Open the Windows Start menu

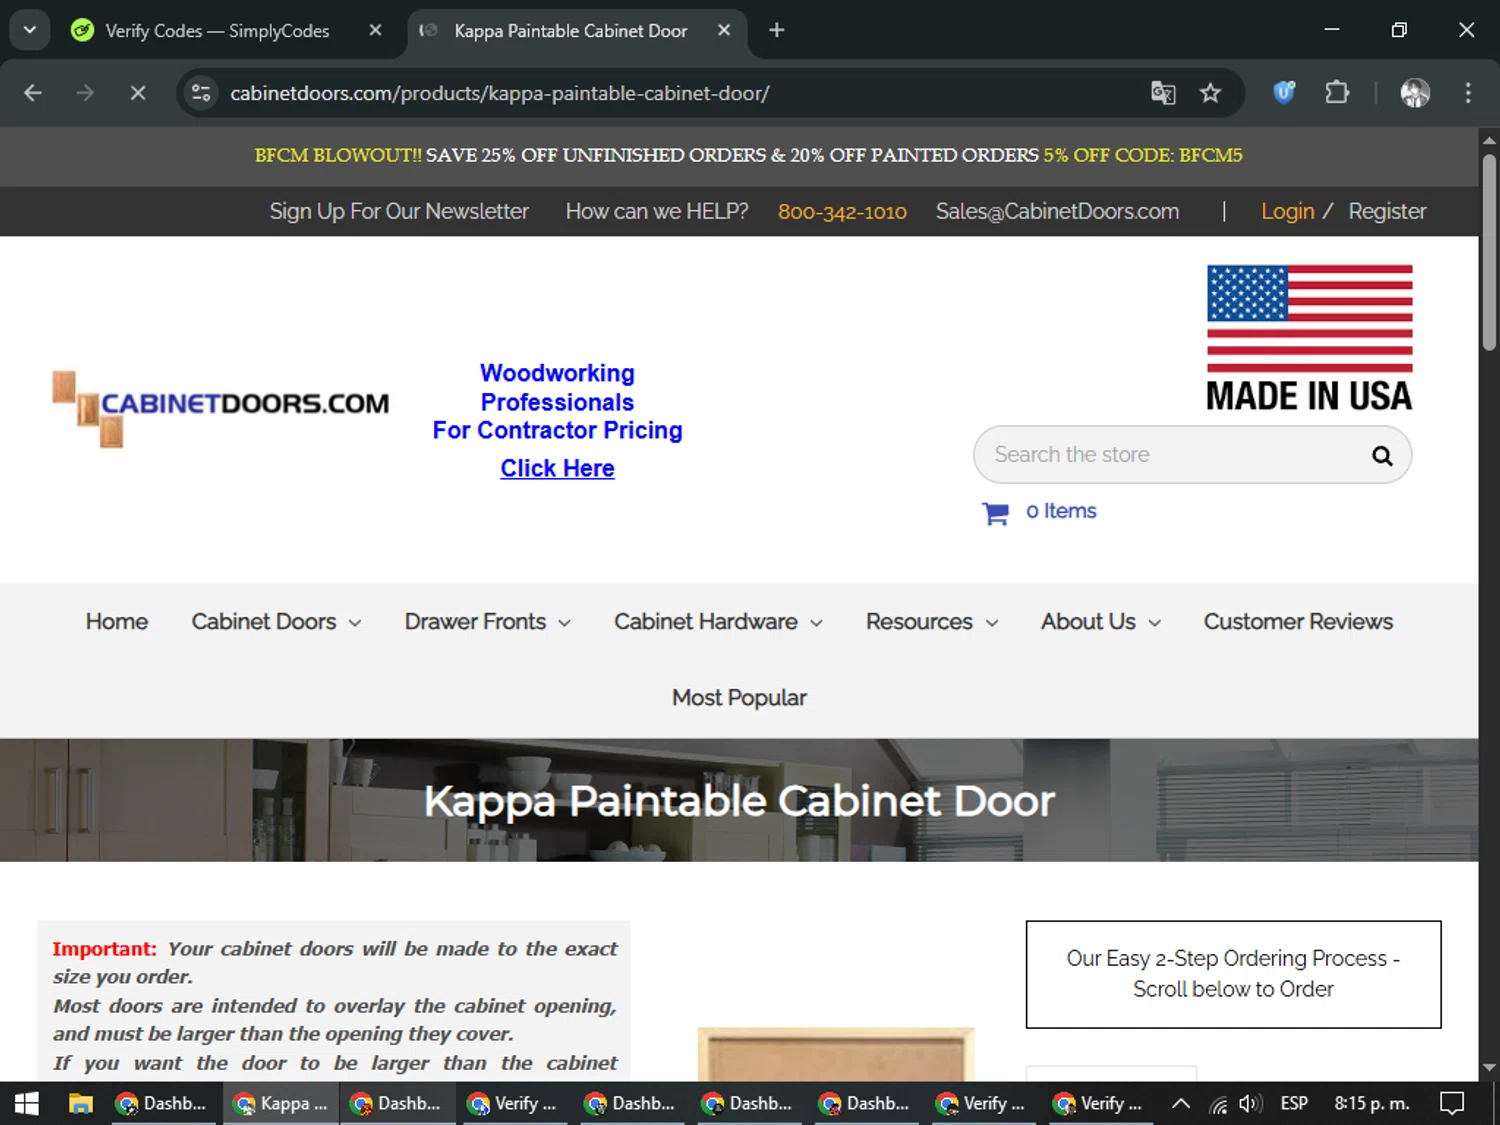27,1103
